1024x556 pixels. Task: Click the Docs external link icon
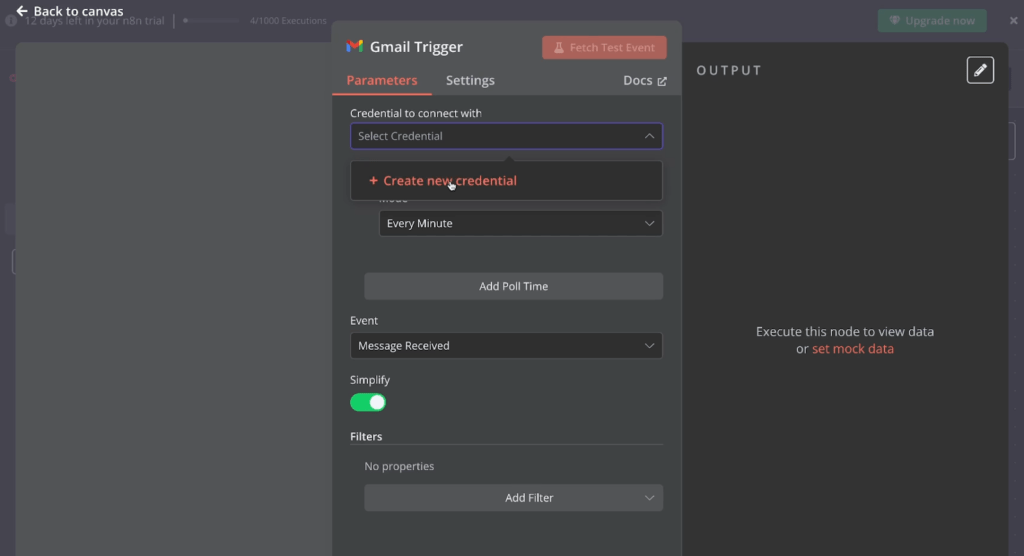tap(662, 81)
